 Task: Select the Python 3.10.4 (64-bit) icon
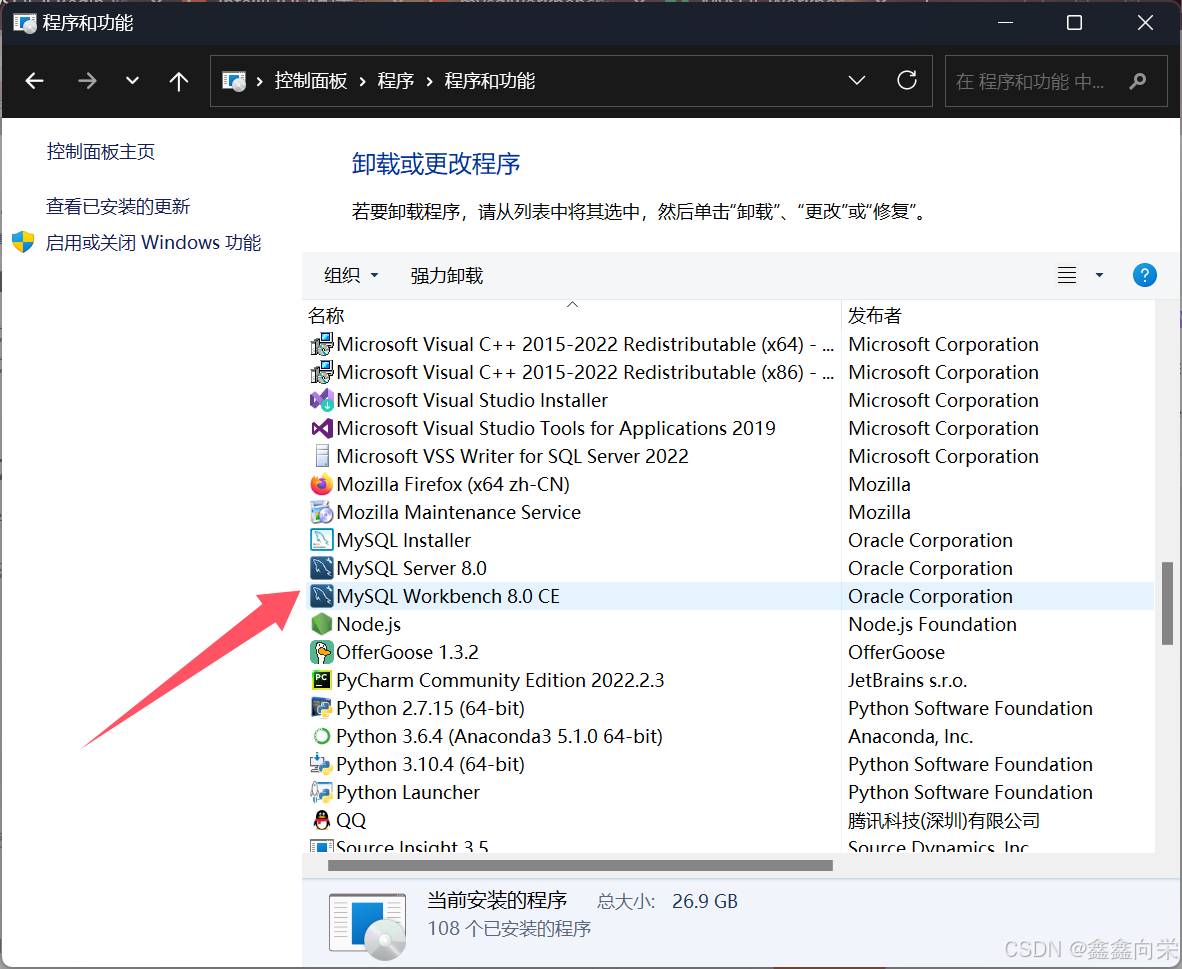[x=322, y=764]
